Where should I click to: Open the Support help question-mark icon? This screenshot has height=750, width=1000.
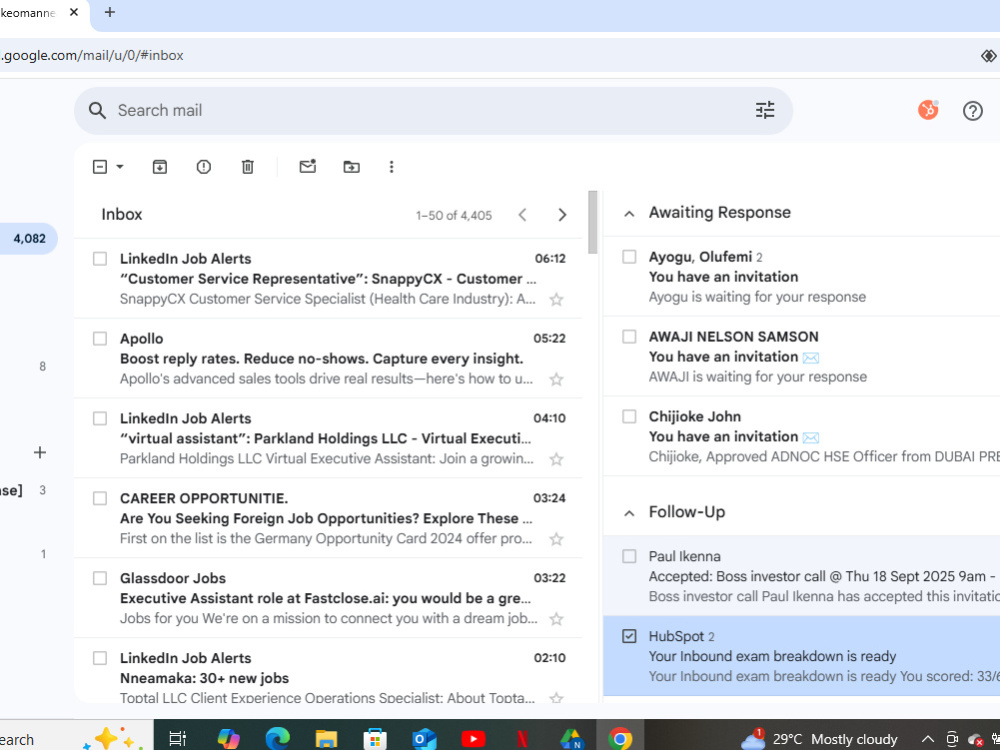pos(973,111)
